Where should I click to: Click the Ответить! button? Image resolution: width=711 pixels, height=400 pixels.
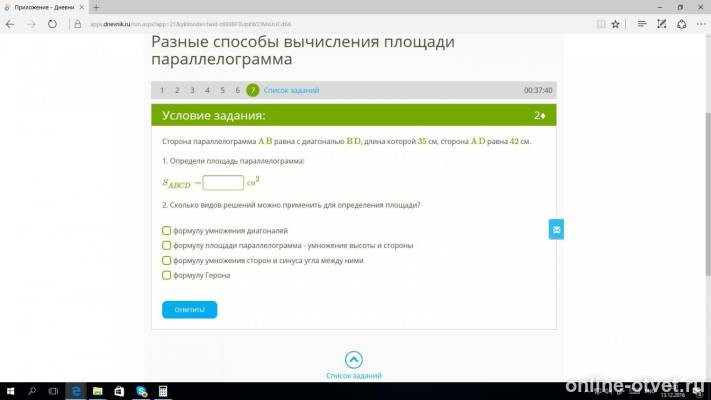pos(190,310)
